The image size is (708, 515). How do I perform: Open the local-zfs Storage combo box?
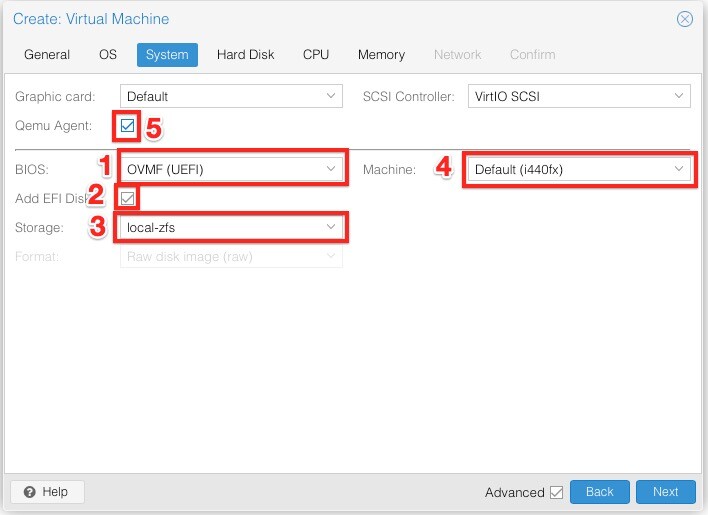(x=231, y=227)
